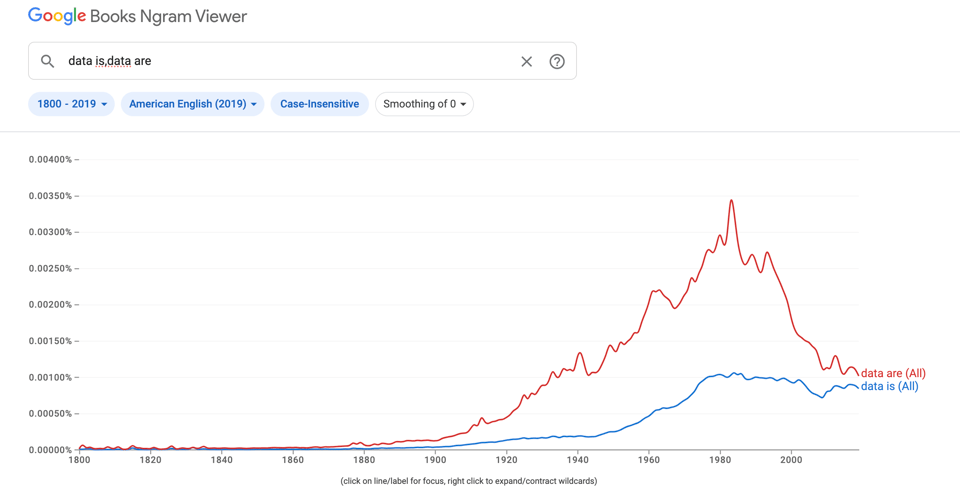Open the help question mark icon
The image size is (960, 493).
click(557, 61)
